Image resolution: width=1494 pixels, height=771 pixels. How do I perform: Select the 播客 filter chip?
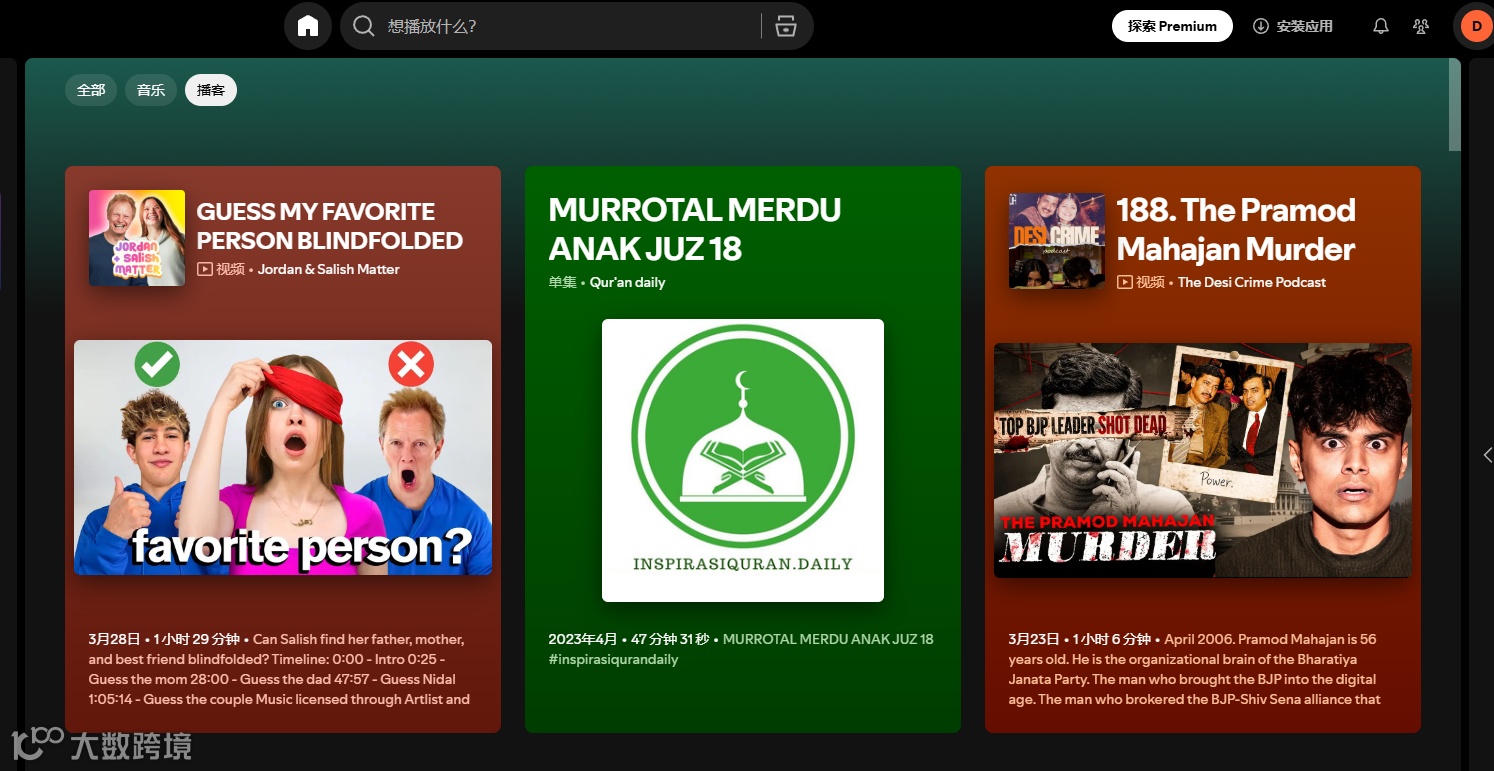point(211,90)
